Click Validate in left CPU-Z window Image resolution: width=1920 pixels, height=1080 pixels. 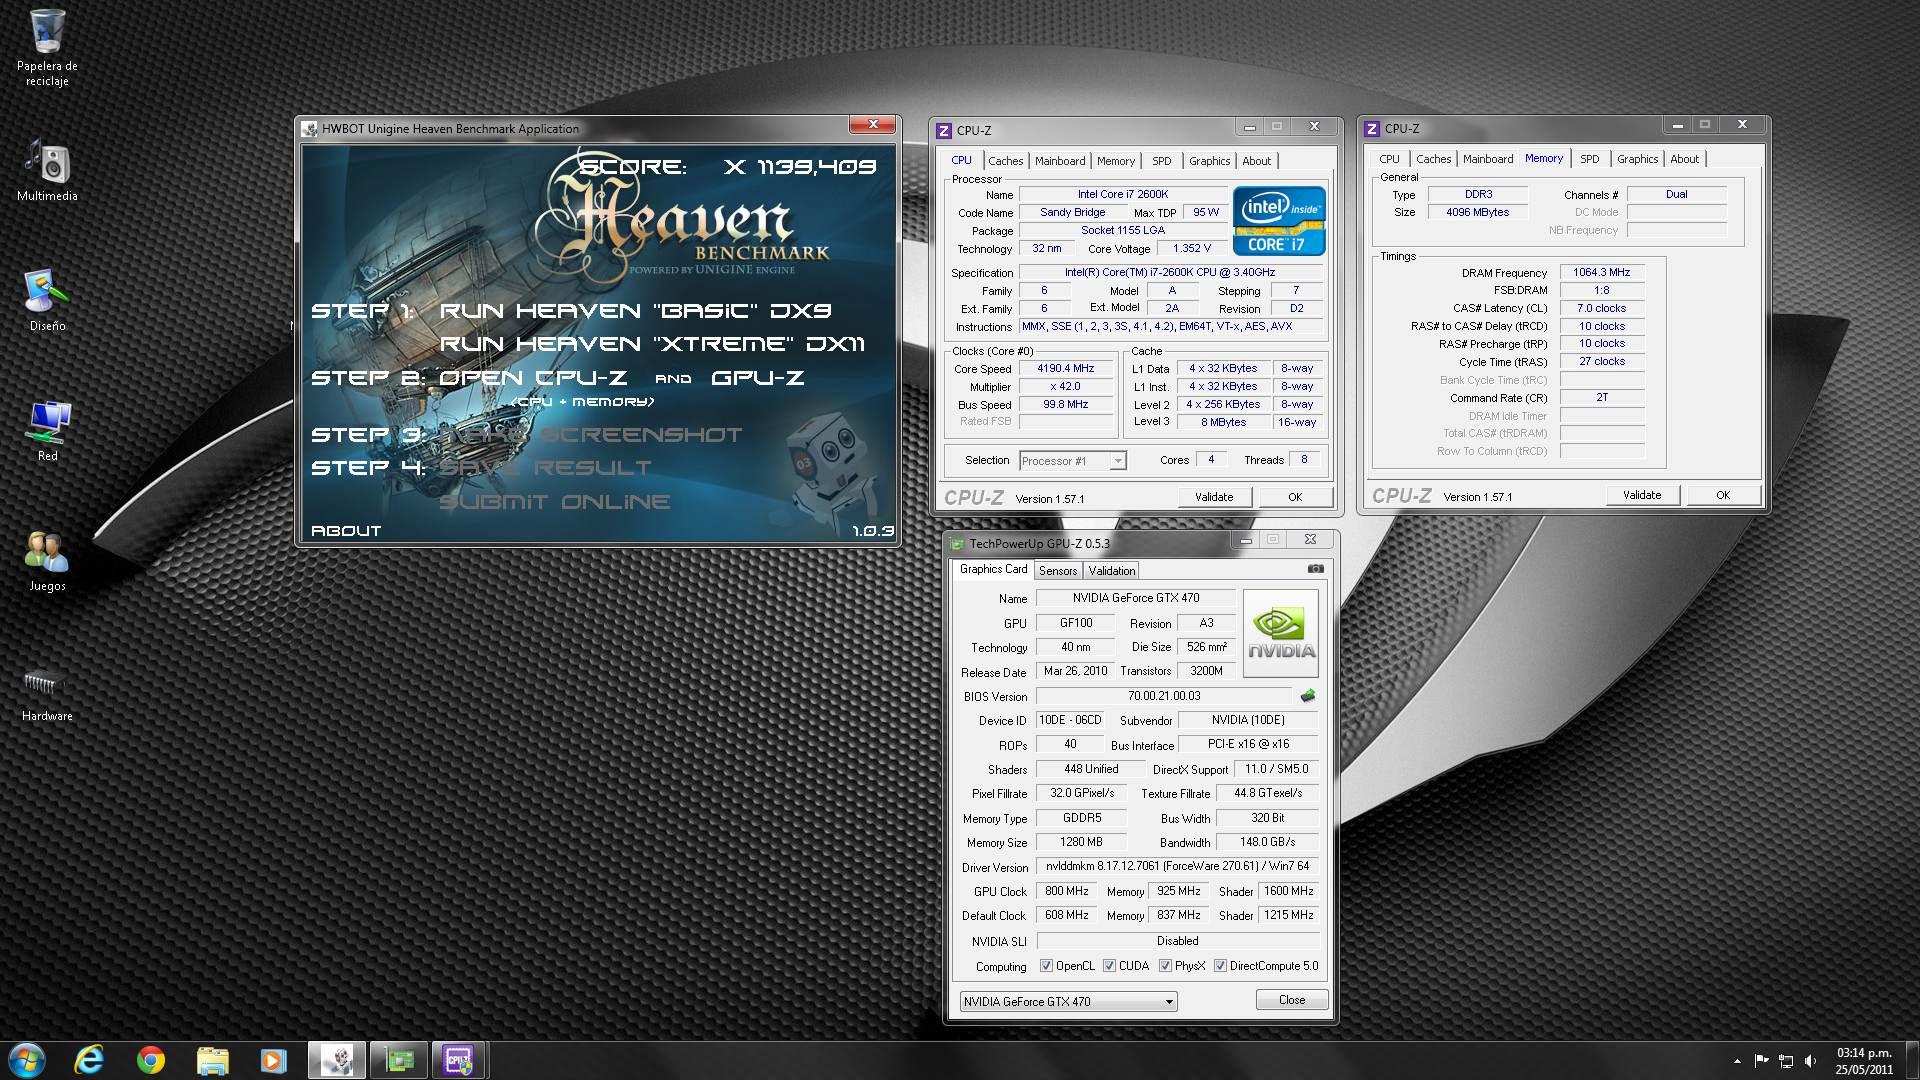point(1214,497)
